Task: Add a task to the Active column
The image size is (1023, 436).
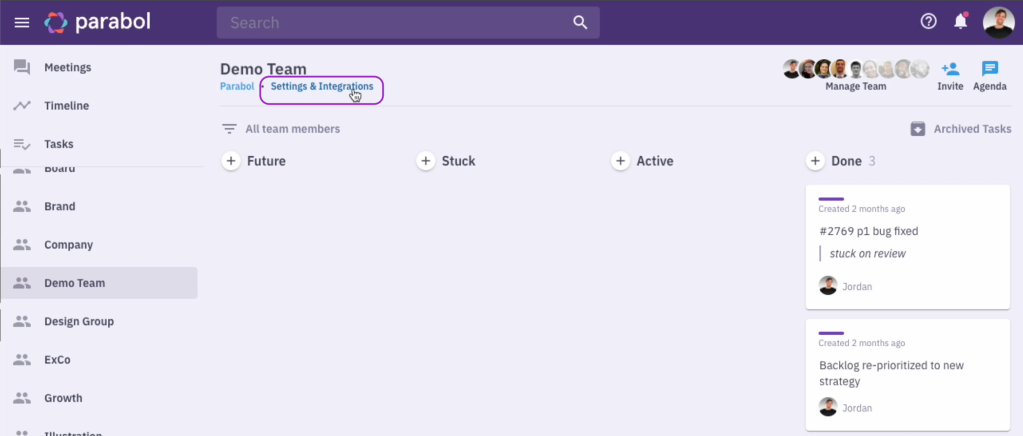Action: click(620, 161)
